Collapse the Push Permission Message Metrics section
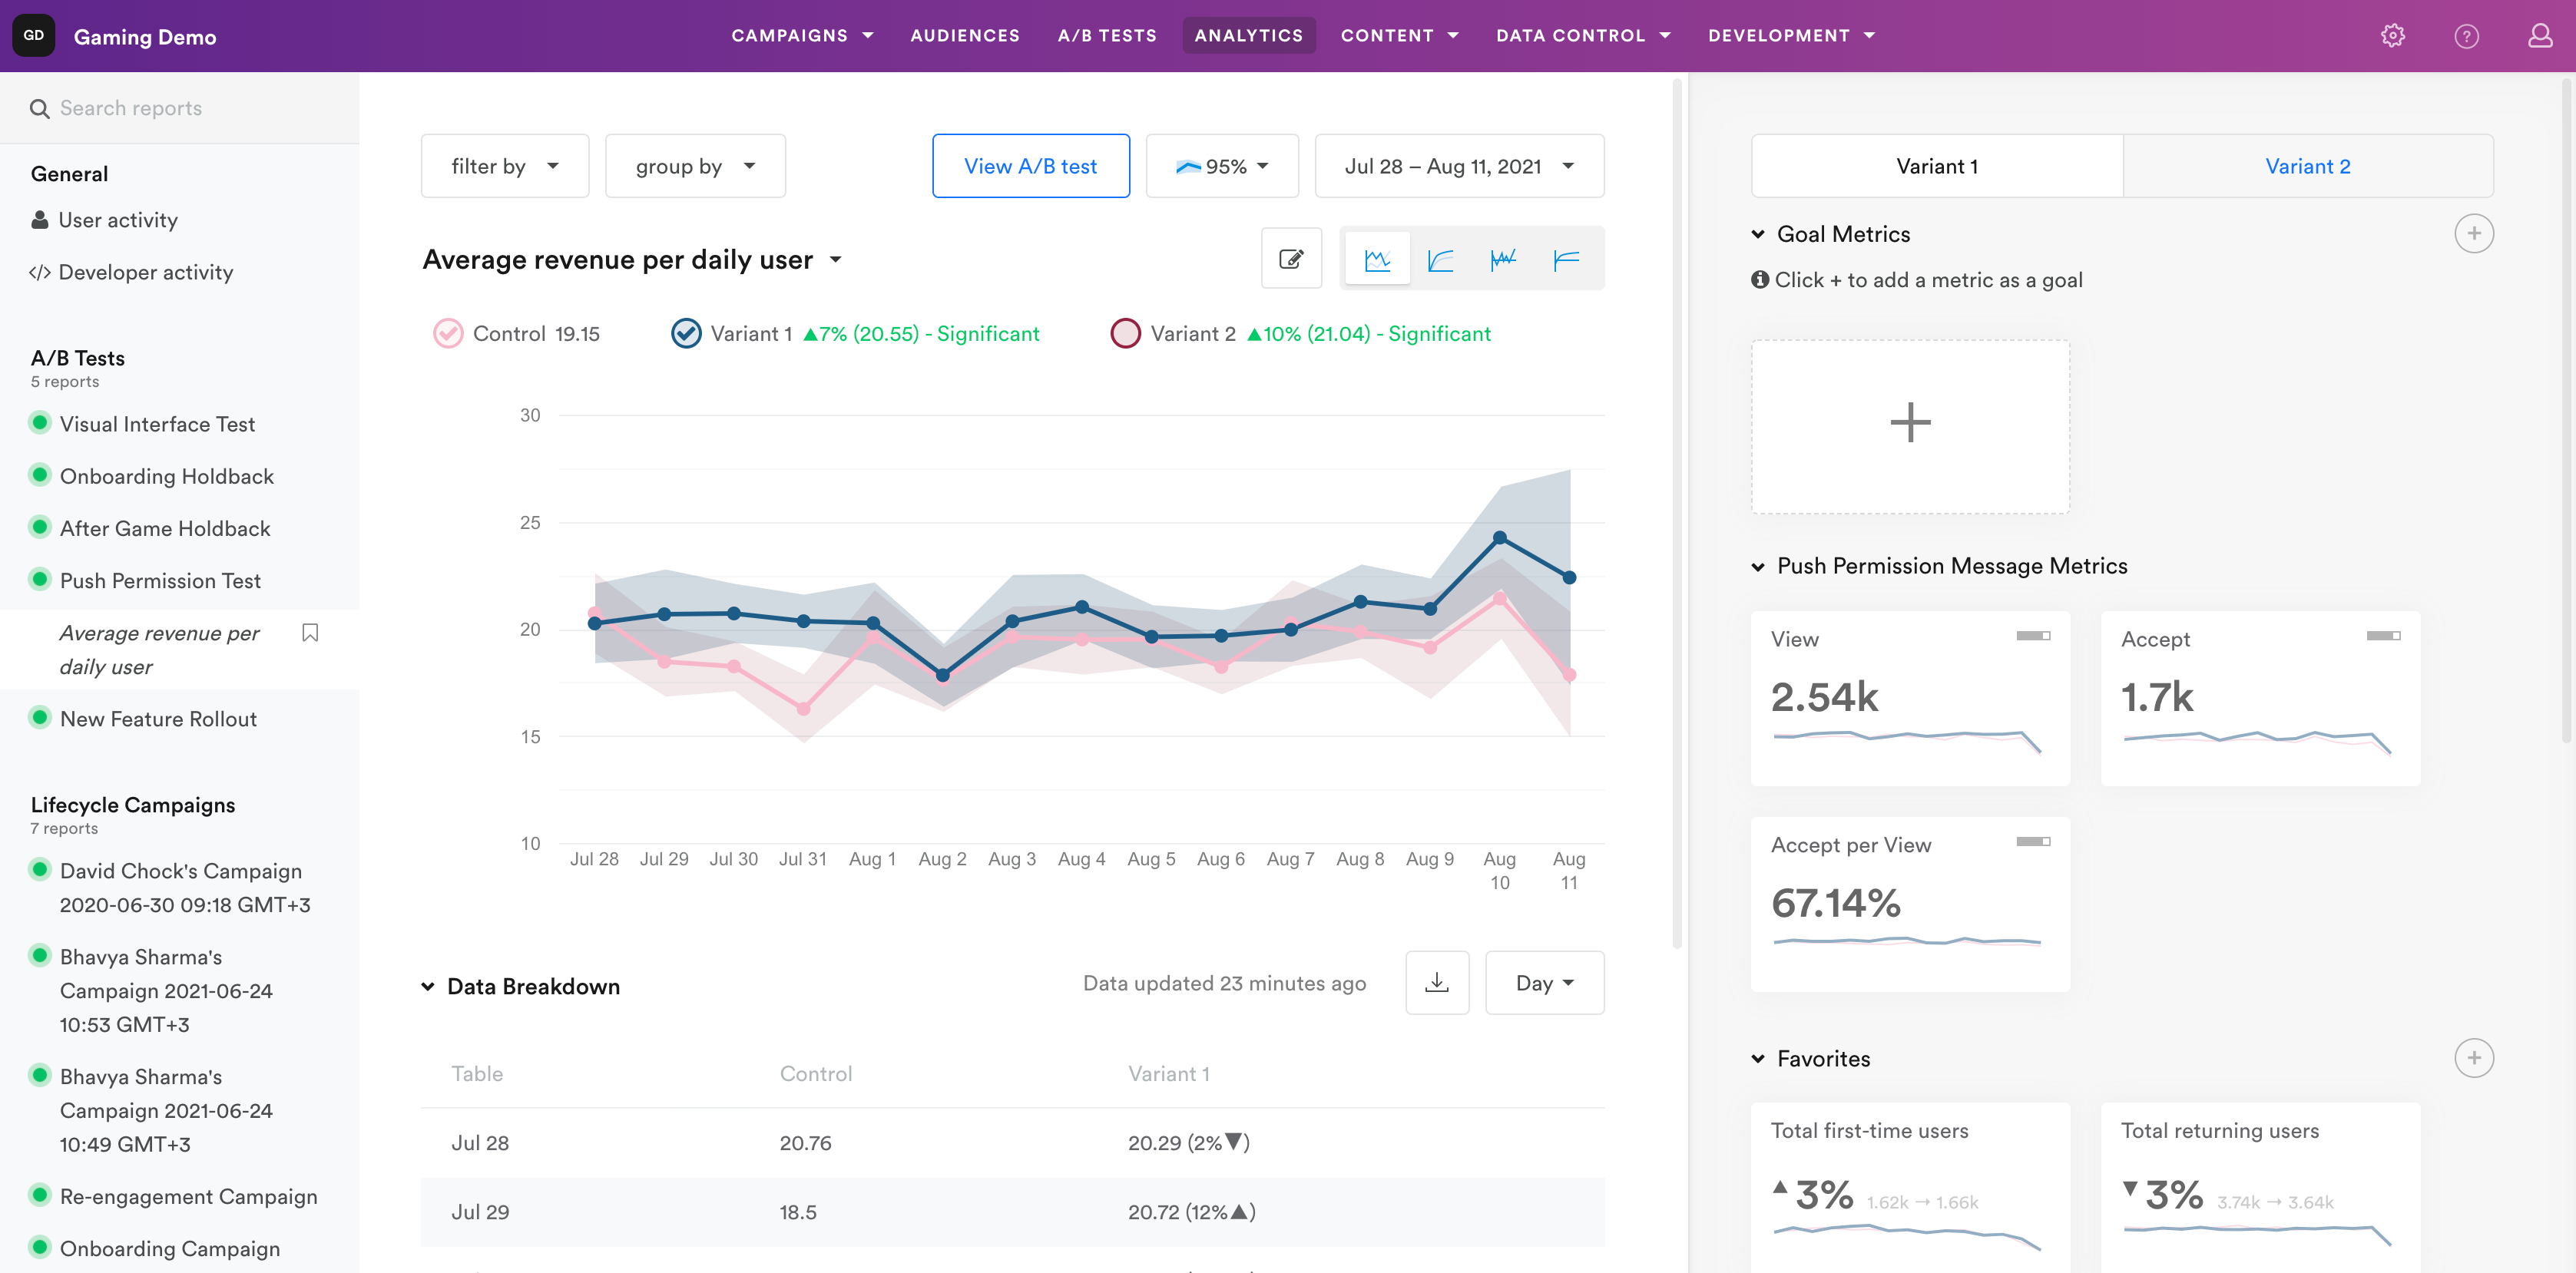 click(1758, 566)
